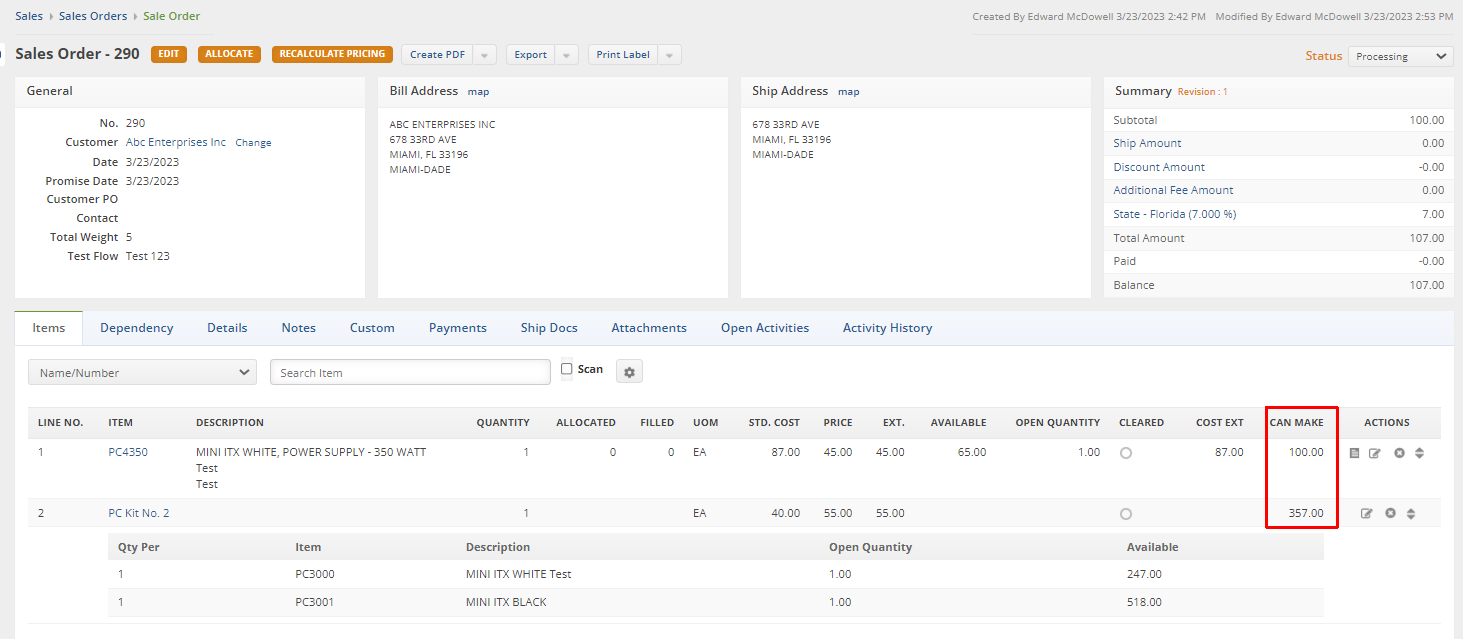This screenshot has width=1463, height=639.
Task: Click the Export button
Action: pyautogui.click(x=530, y=55)
